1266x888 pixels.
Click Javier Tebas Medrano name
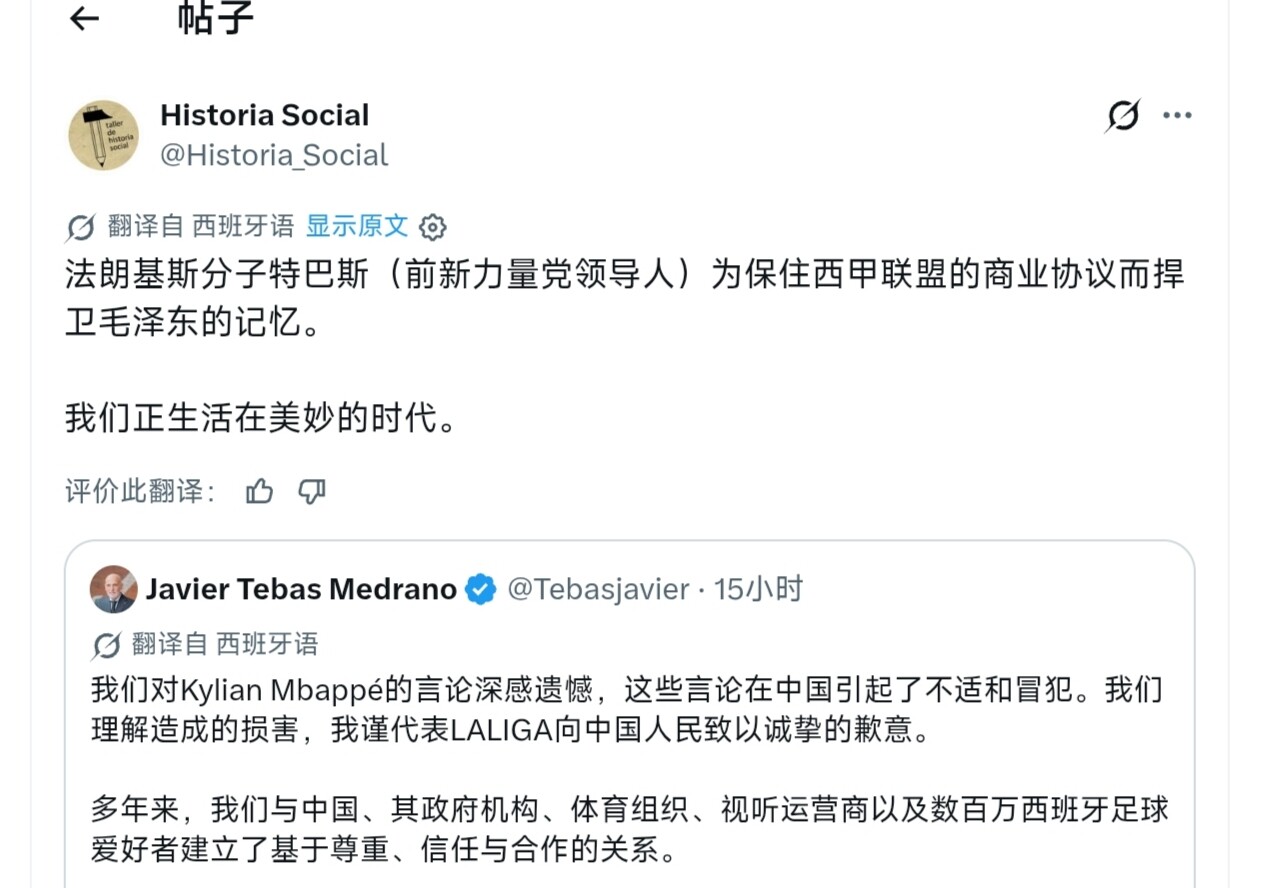[302, 589]
